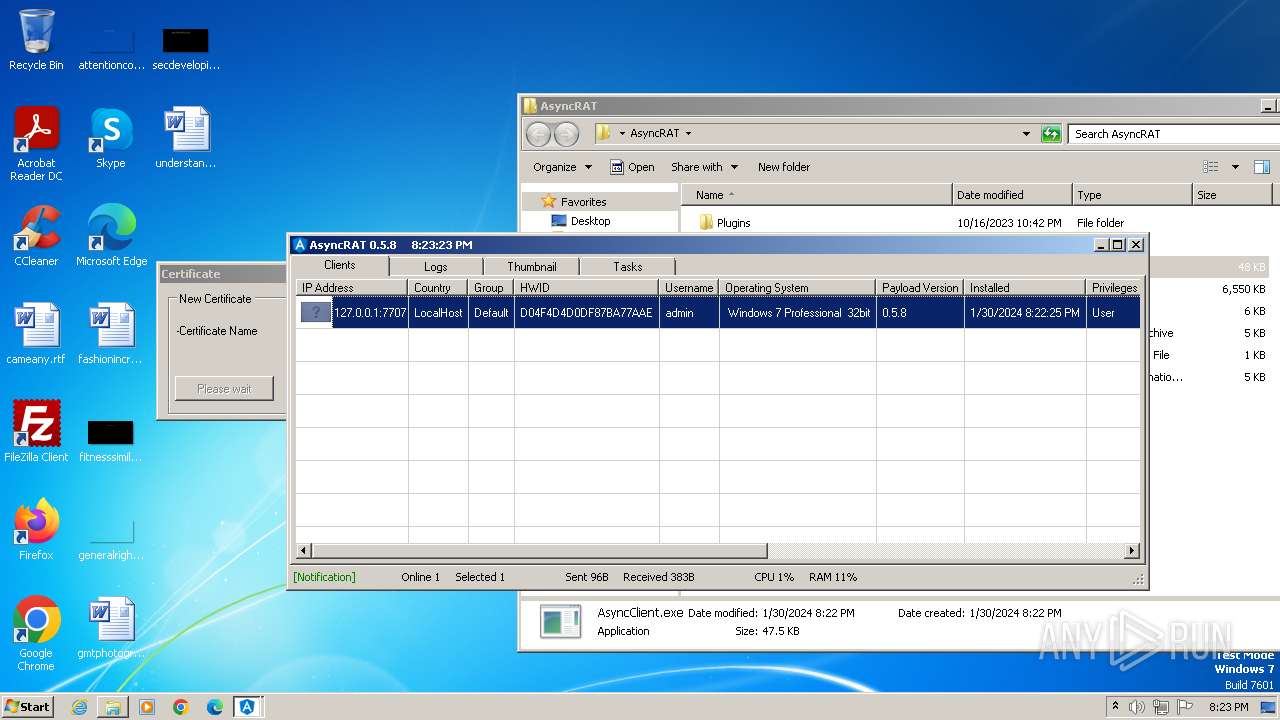1280x720 pixels.
Task: Open the understan… Word document icon
Action: pyautogui.click(x=186, y=138)
